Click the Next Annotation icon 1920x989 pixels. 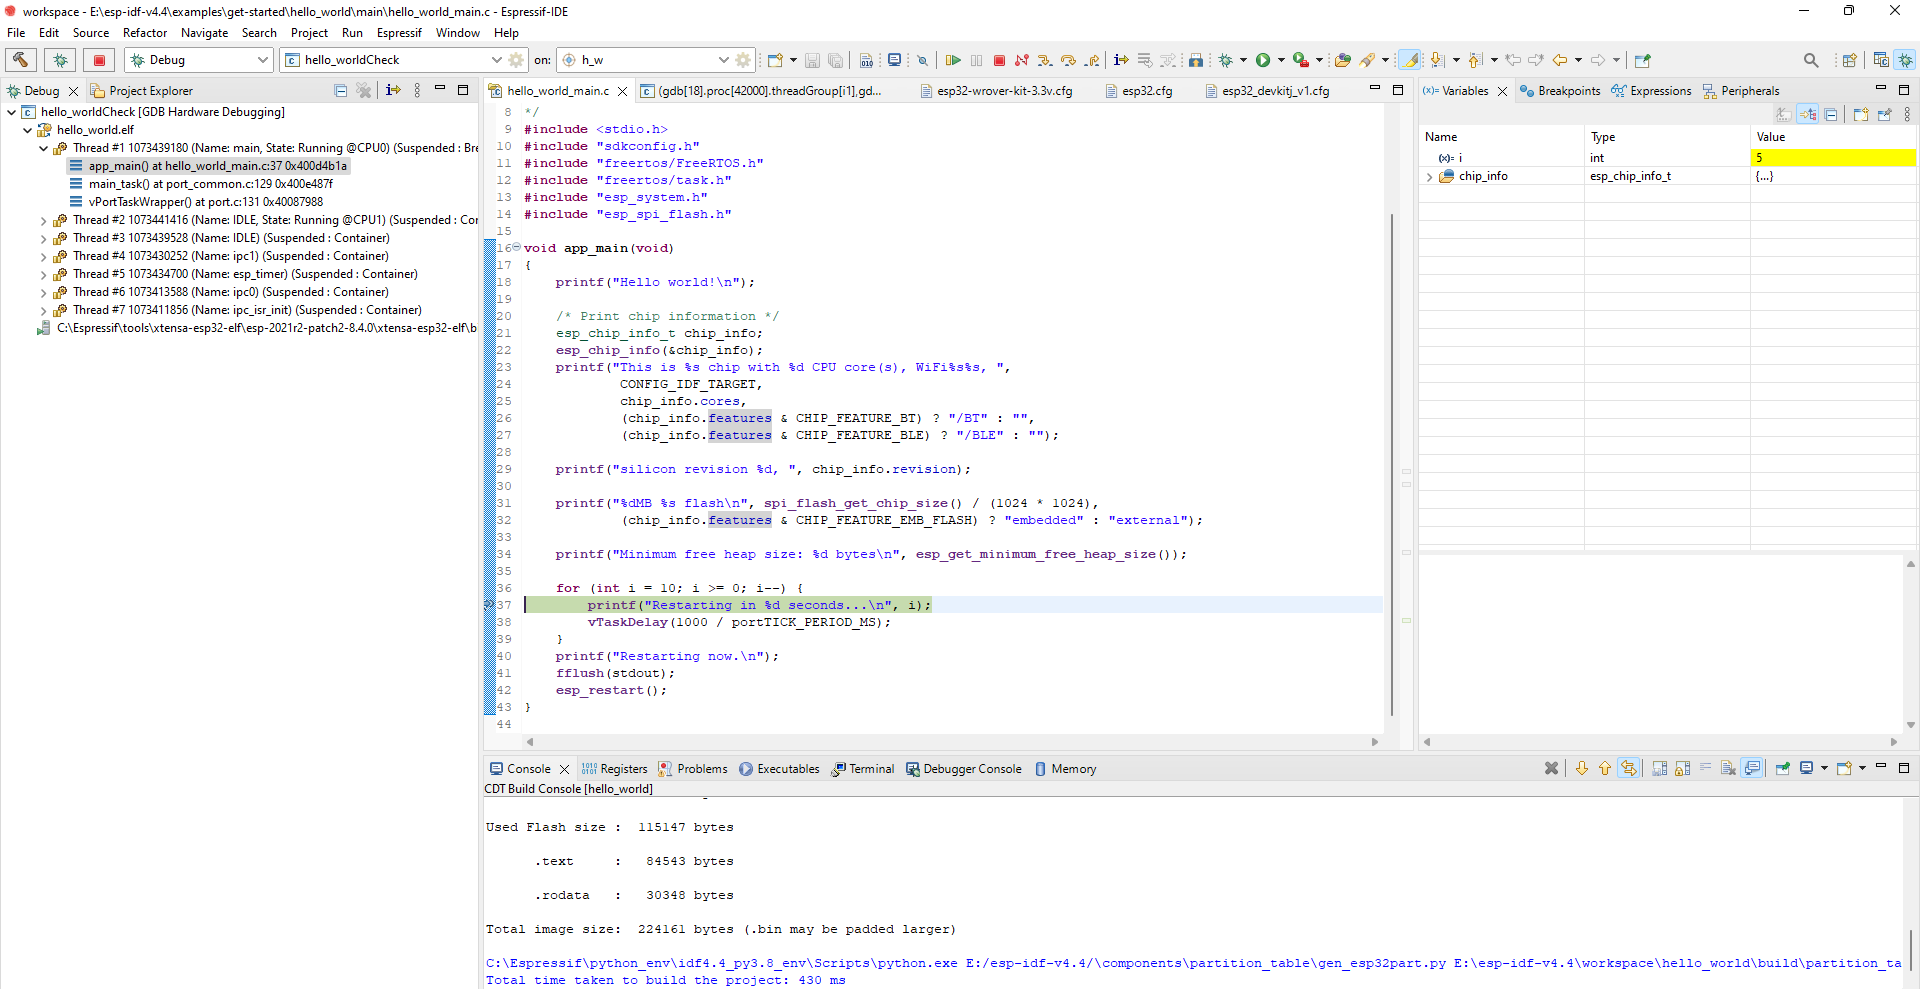pos(1437,60)
